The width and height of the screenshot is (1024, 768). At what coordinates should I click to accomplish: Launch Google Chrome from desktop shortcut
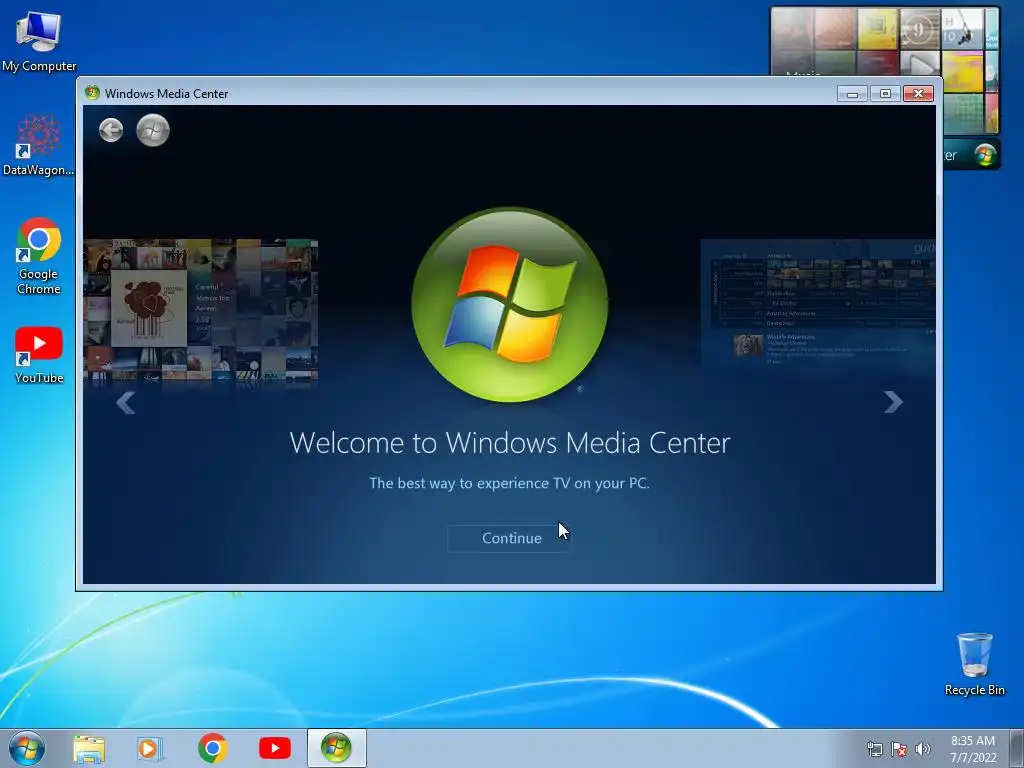tap(39, 256)
